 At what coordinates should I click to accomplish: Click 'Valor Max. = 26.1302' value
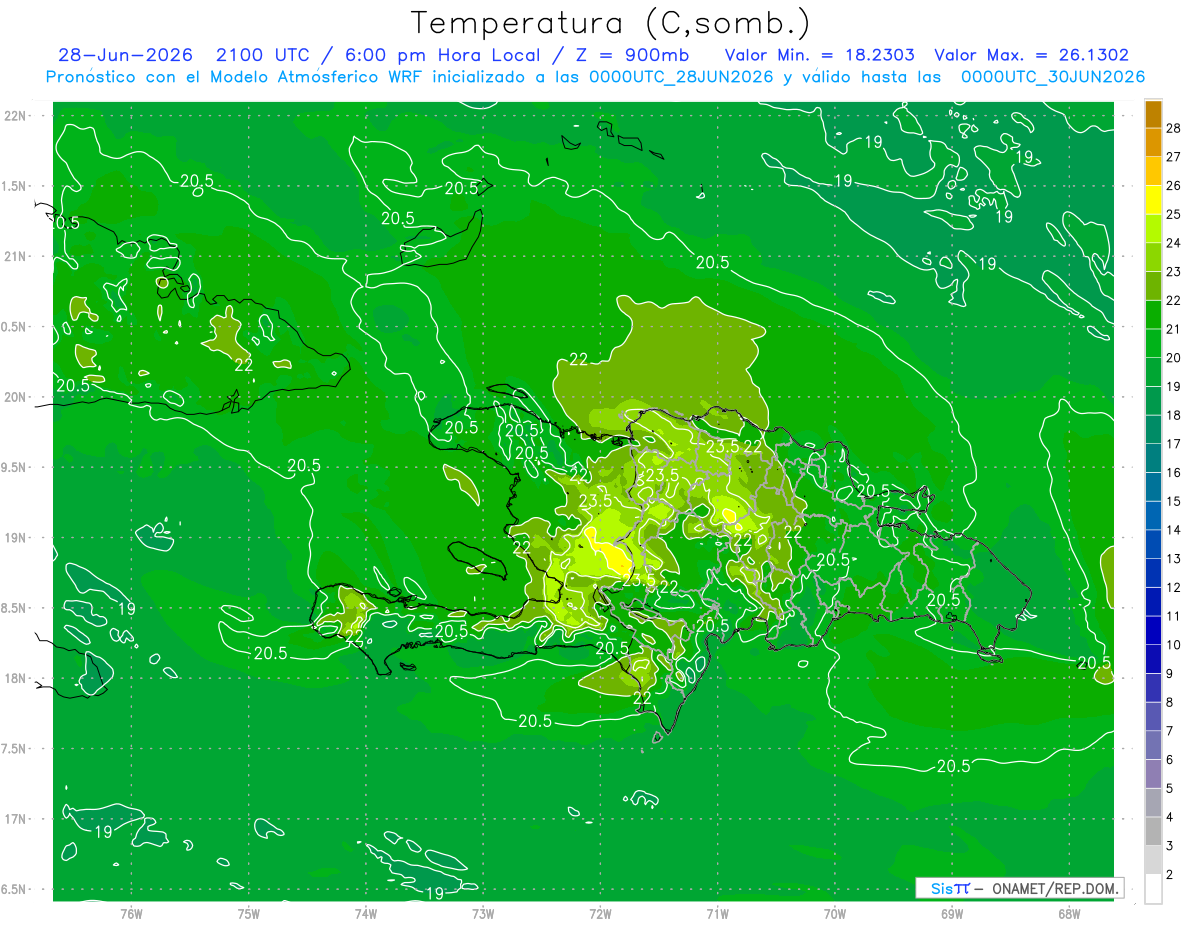tap(1031, 55)
